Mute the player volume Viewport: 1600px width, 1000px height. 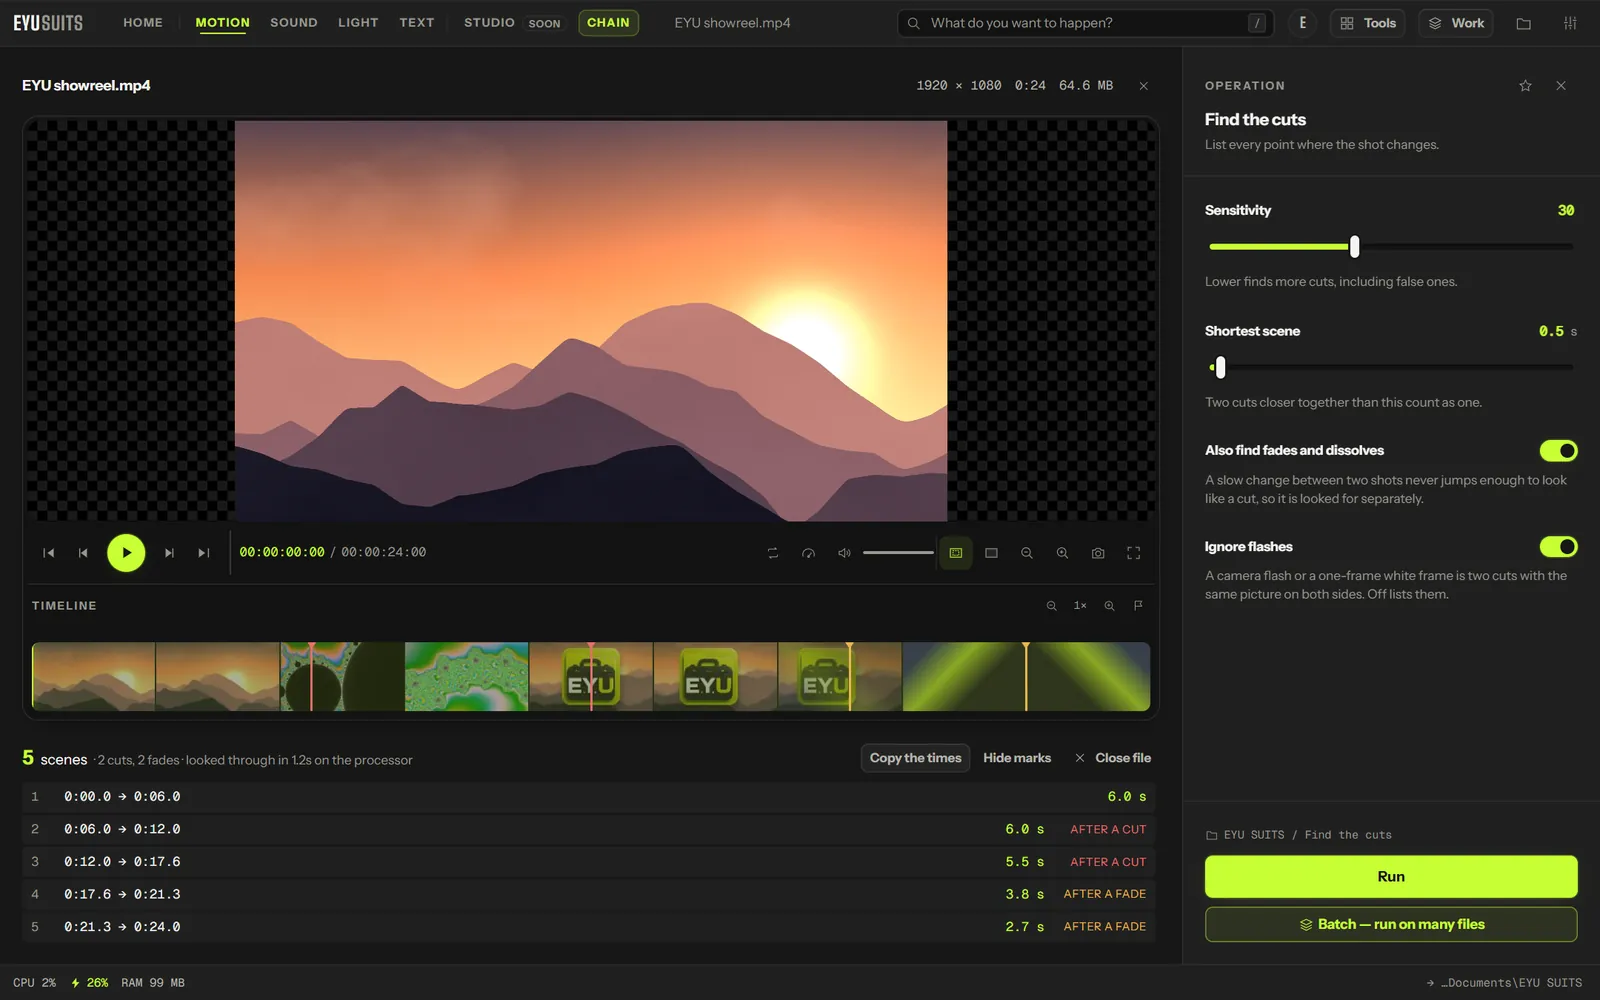[844, 553]
